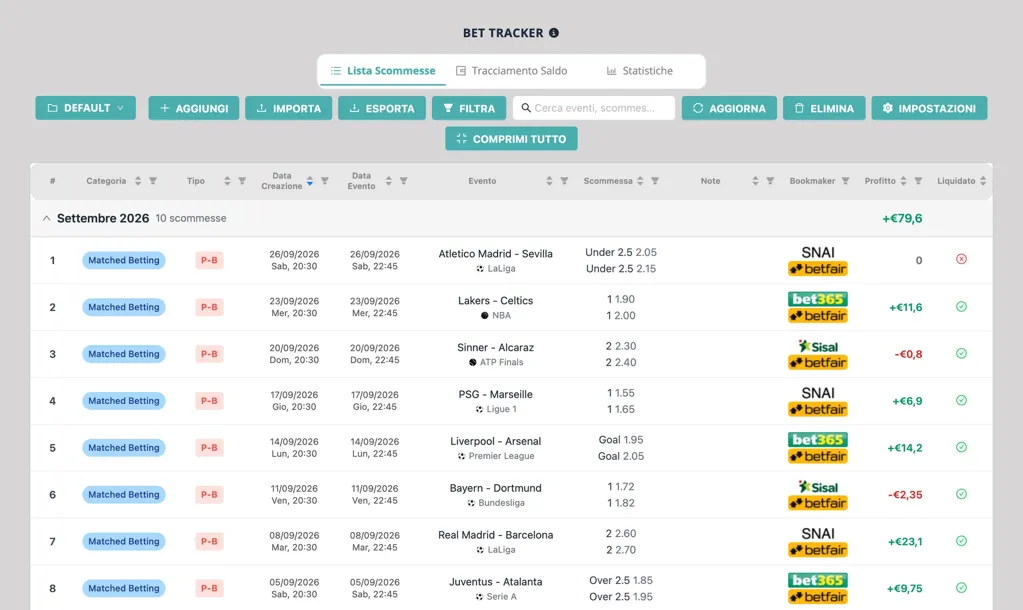Click the IMPORTA button
The image size is (1023, 610).
point(288,108)
